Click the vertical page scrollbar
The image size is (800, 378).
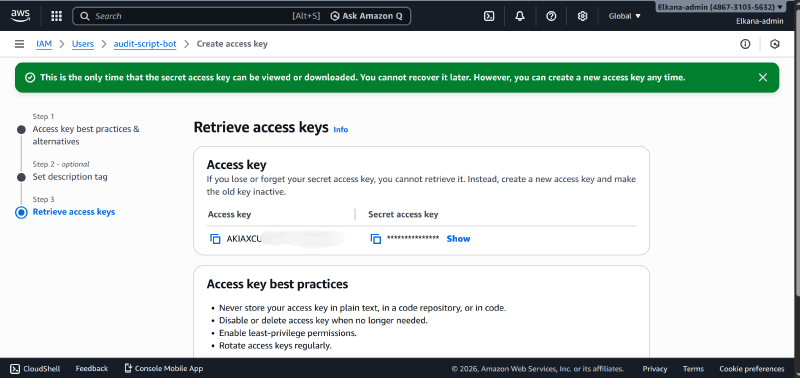point(797,153)
